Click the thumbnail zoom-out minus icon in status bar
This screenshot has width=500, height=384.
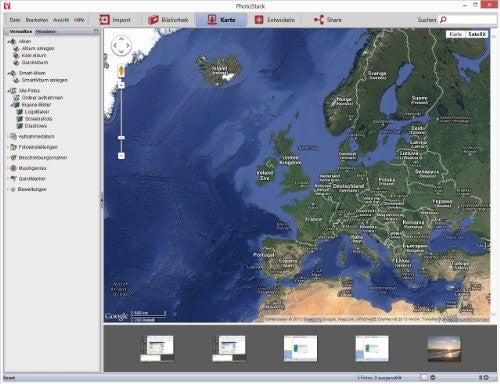(x=433, y=377)
